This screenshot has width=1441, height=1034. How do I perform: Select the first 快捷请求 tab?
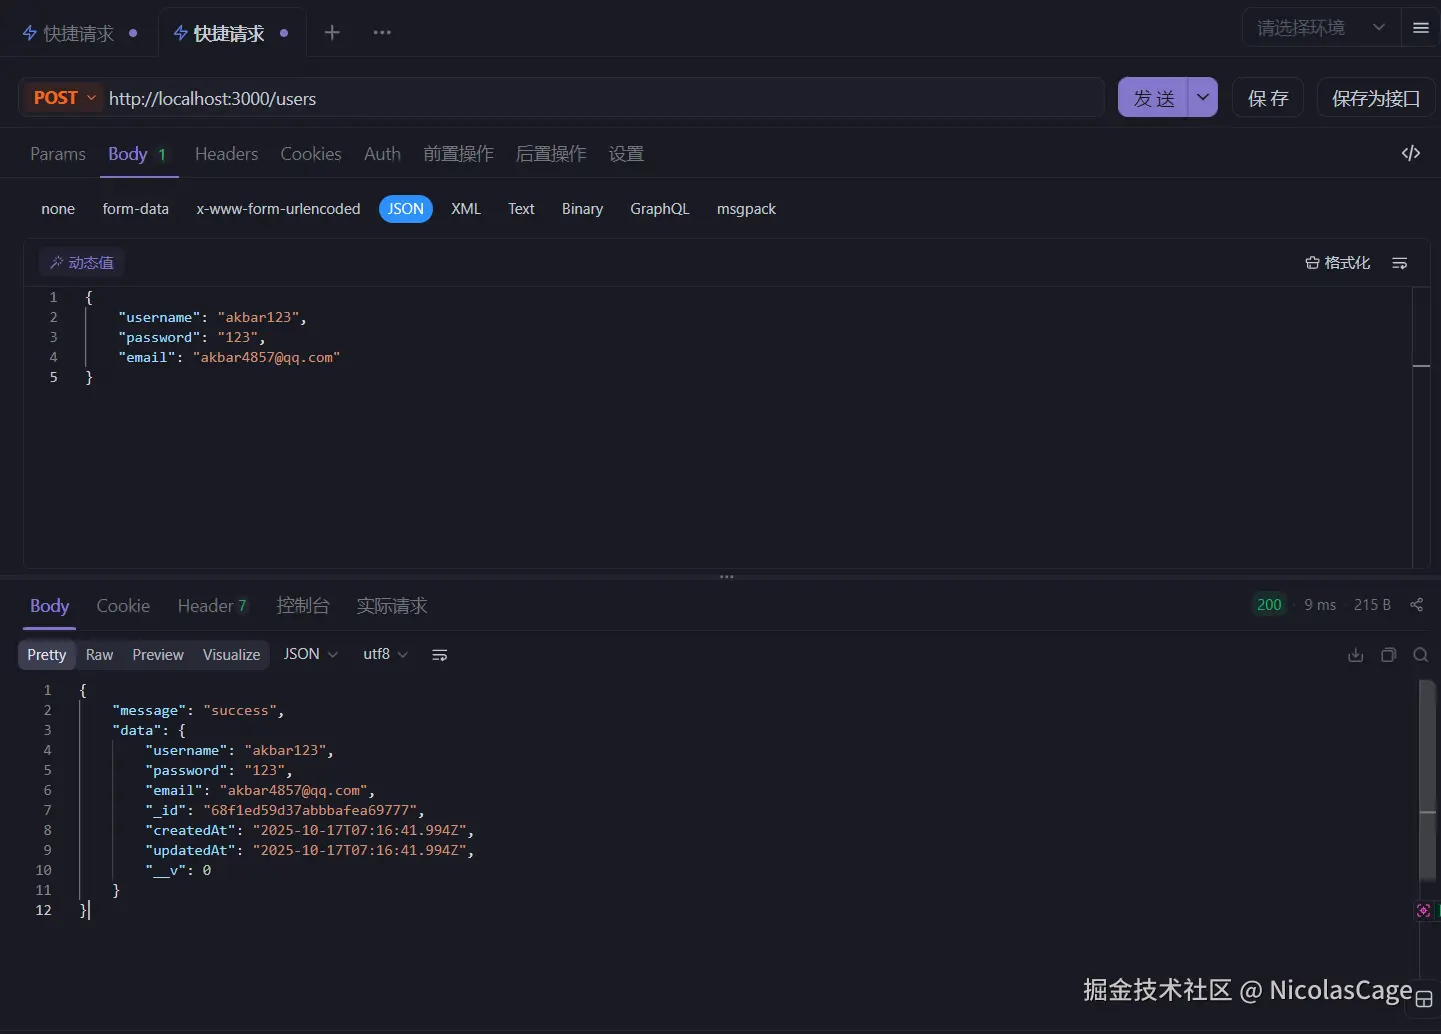[x=80, y=33]
